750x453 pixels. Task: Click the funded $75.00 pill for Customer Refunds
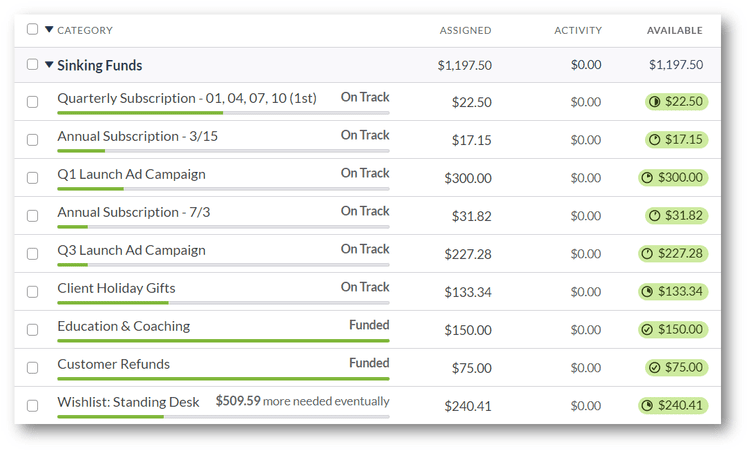click(x=676, y=368)
